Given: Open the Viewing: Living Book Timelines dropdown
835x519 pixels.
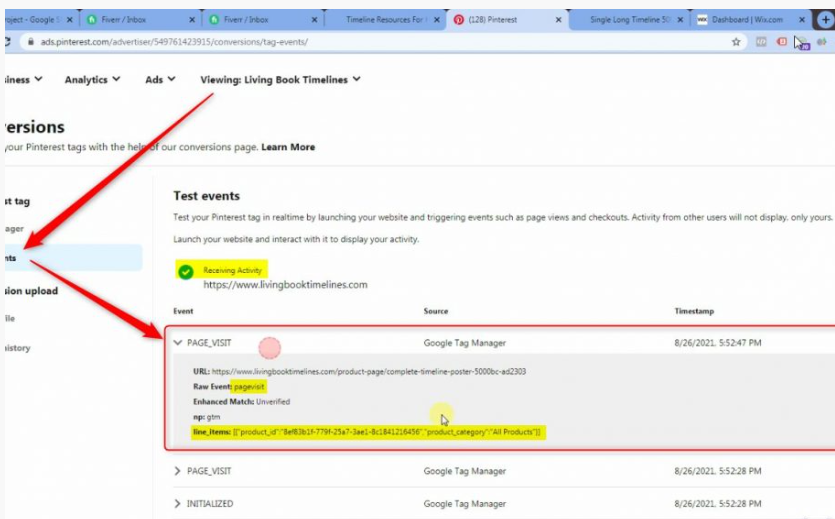Looking at the screenshot, I should click(280, 79).
